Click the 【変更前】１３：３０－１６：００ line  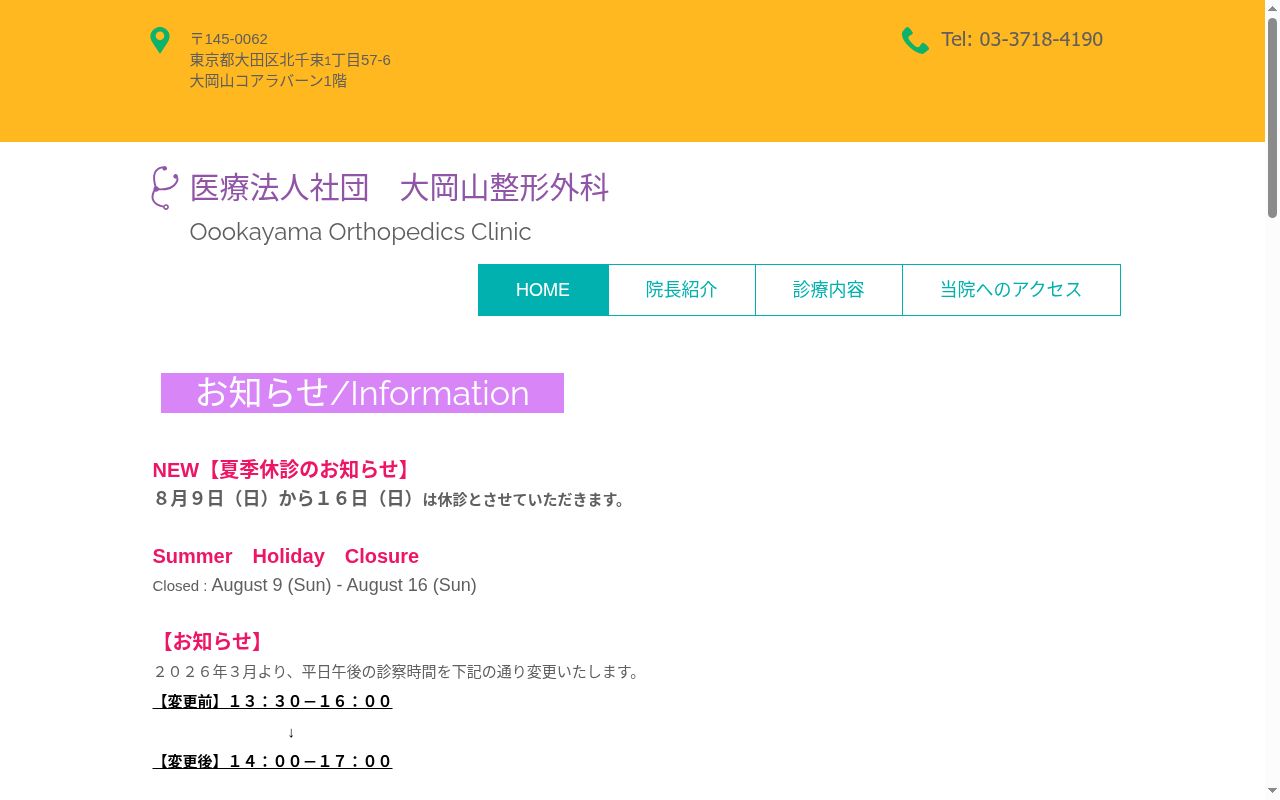pyautogui.click(x=272, y=702)
